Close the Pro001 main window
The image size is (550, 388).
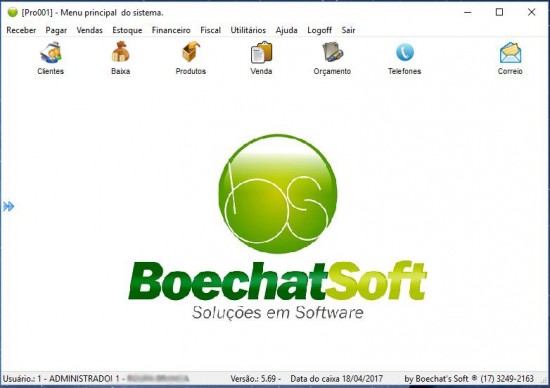pos(531,12)
